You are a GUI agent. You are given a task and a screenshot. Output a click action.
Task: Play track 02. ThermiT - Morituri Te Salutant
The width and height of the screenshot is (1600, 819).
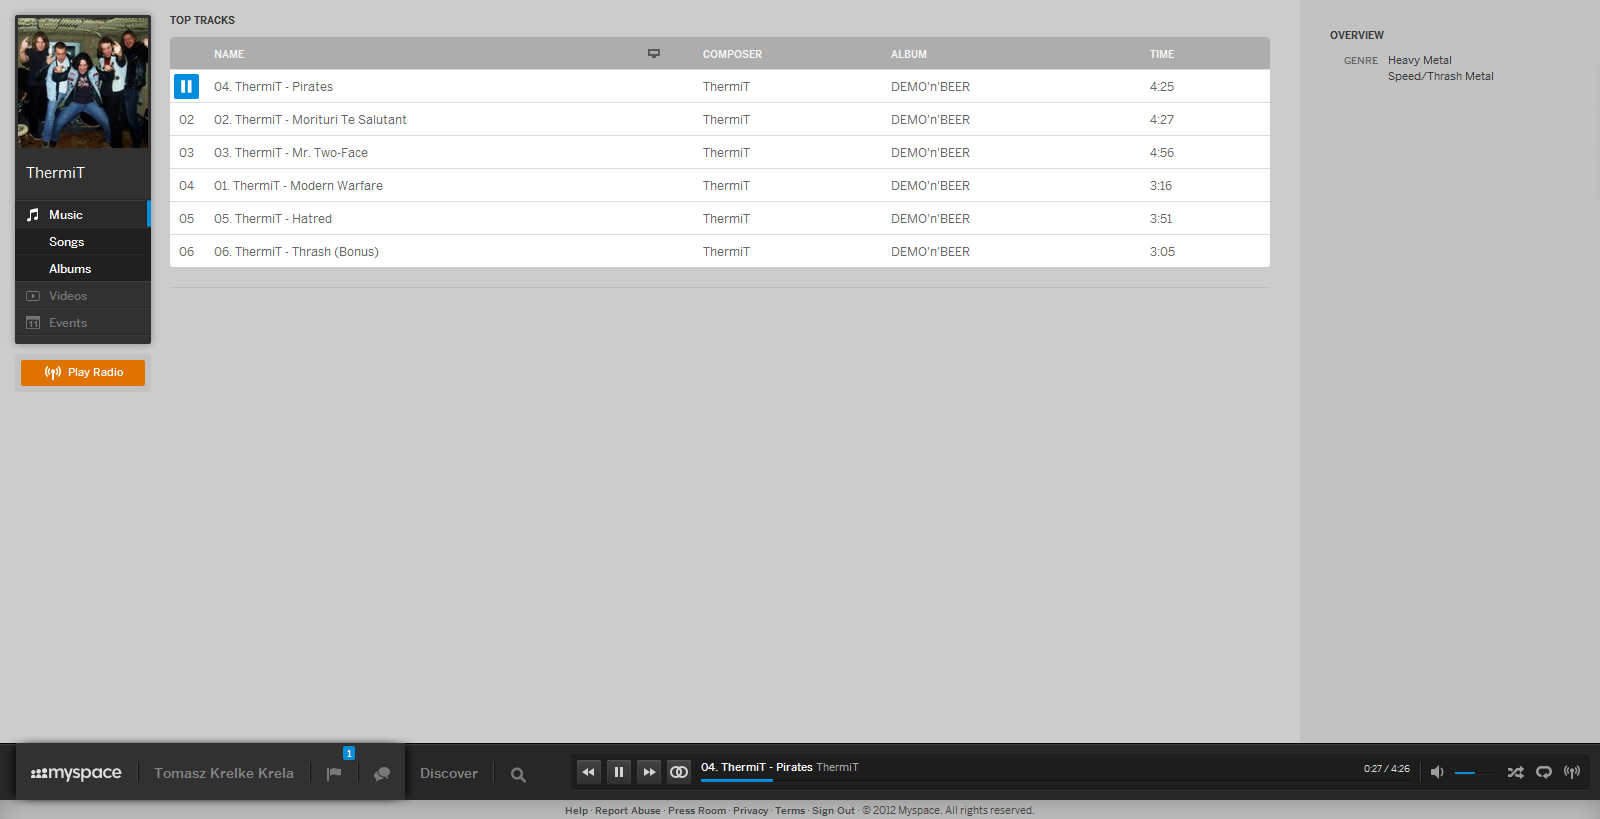(x=310, y=120)
